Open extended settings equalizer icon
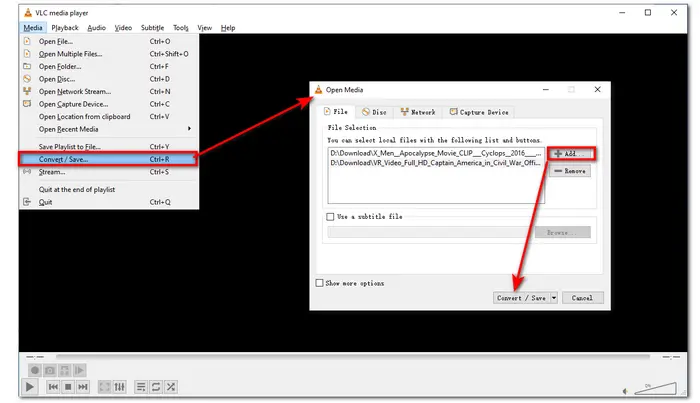Image resolution: width=700 pixels, height=403 pixels. 119,387
